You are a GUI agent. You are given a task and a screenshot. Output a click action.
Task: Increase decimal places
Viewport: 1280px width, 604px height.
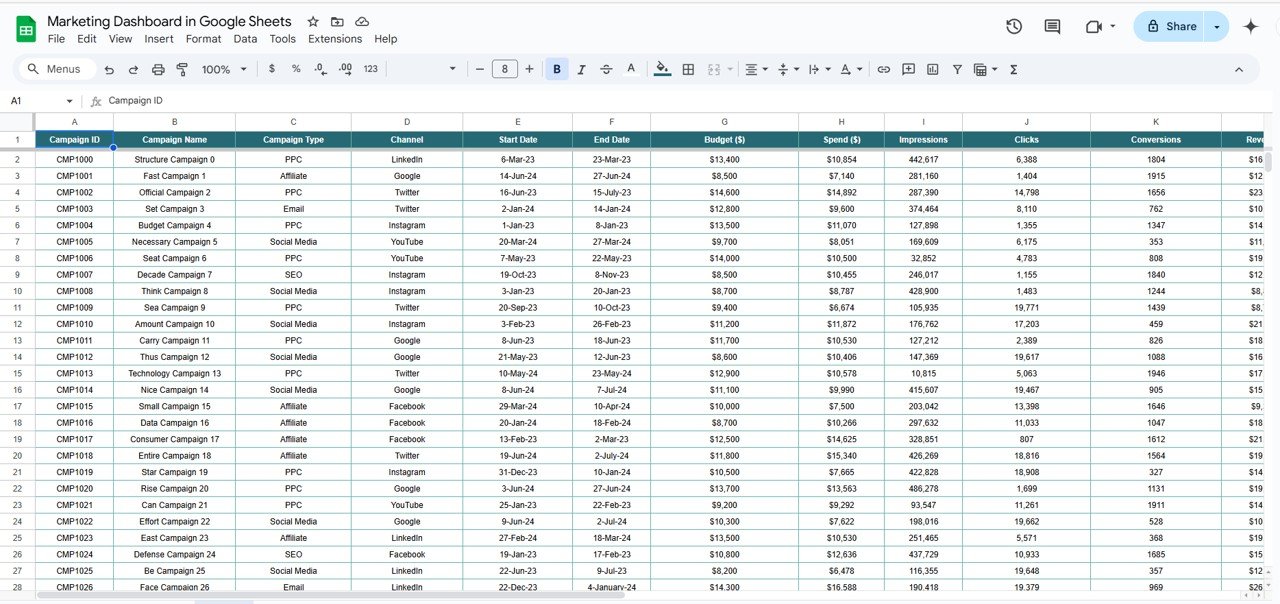click(345, 69)
